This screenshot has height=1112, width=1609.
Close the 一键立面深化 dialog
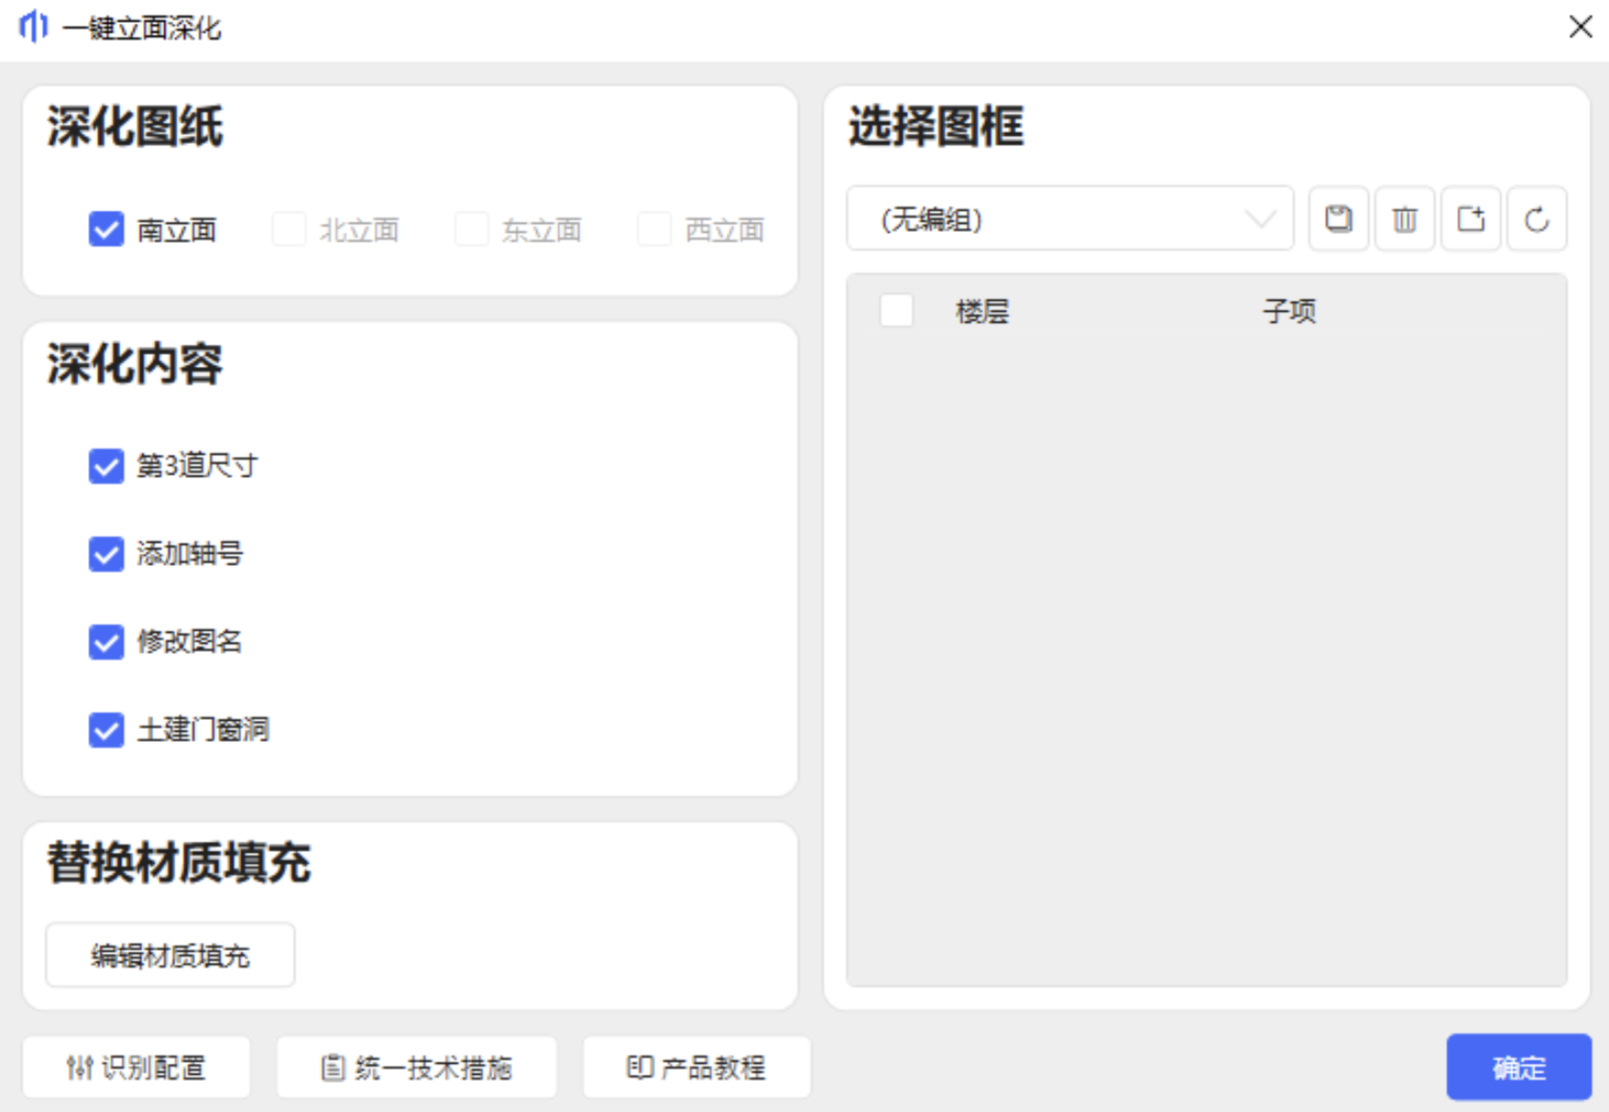click(x=1580, y=27)
